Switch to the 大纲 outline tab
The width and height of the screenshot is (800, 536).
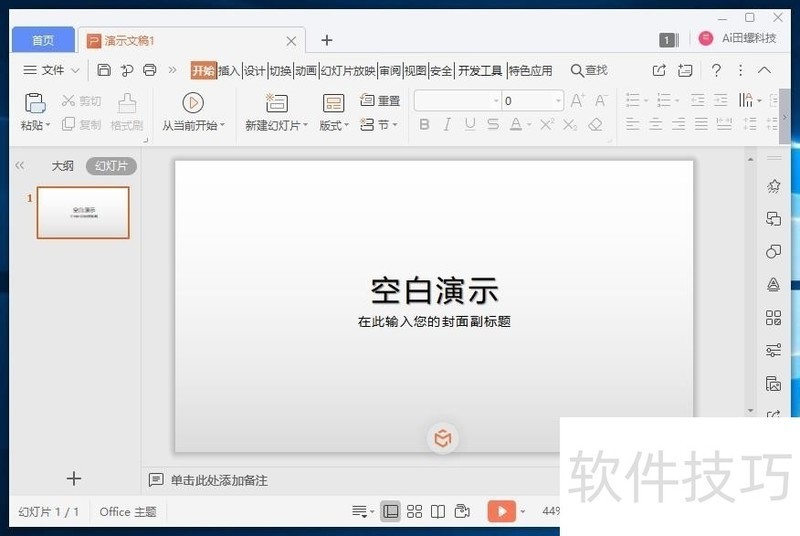click(62, 166)
